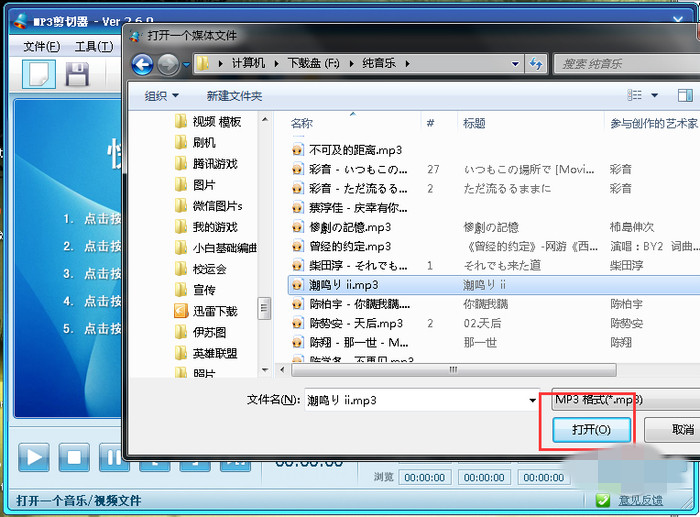Click the Forward navigation arrow in dialog
This screenshot has width=700, height=517.
168,65
